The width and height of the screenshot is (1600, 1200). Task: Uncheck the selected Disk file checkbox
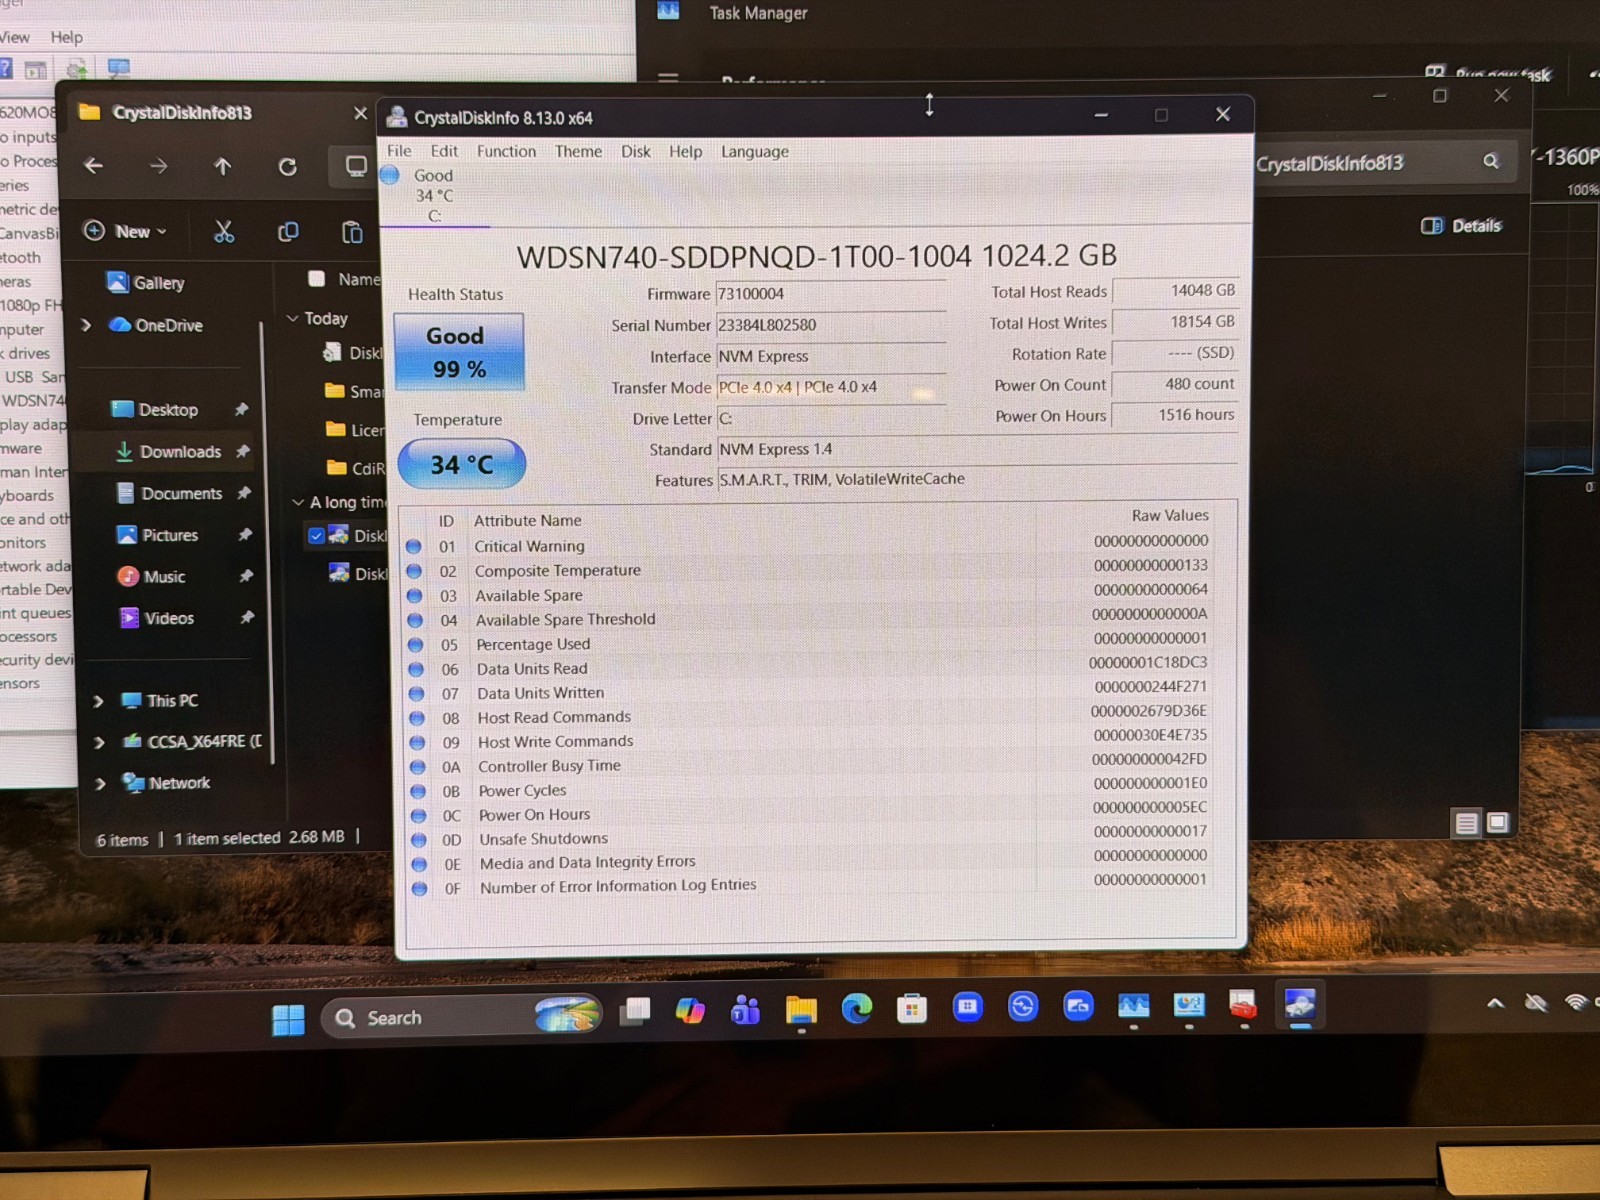pos(316,535)
